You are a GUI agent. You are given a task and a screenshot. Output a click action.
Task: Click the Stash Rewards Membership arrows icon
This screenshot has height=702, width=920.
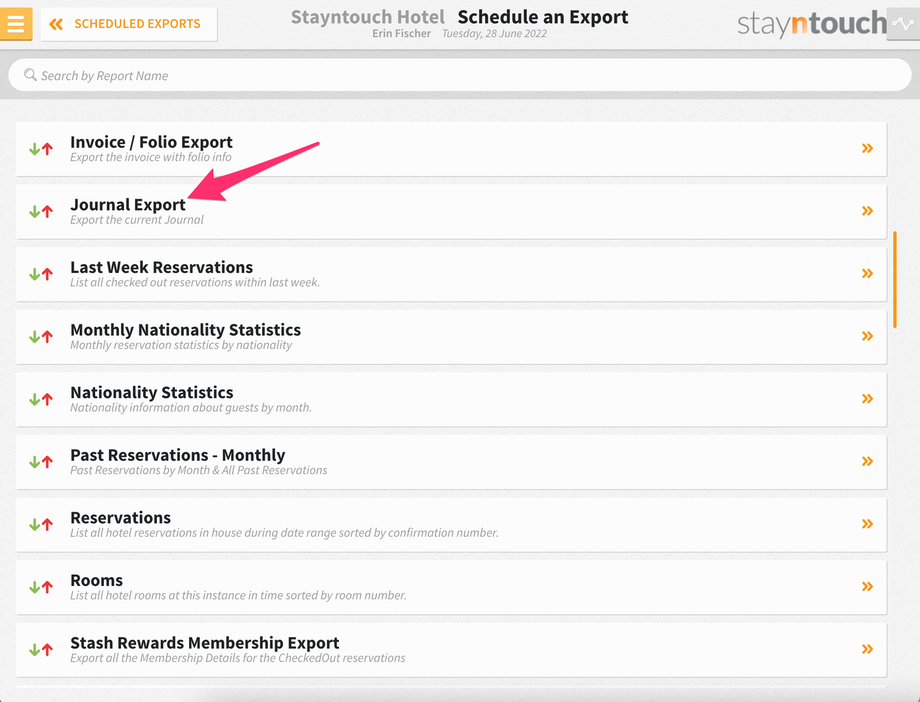[x=41, y=650]
